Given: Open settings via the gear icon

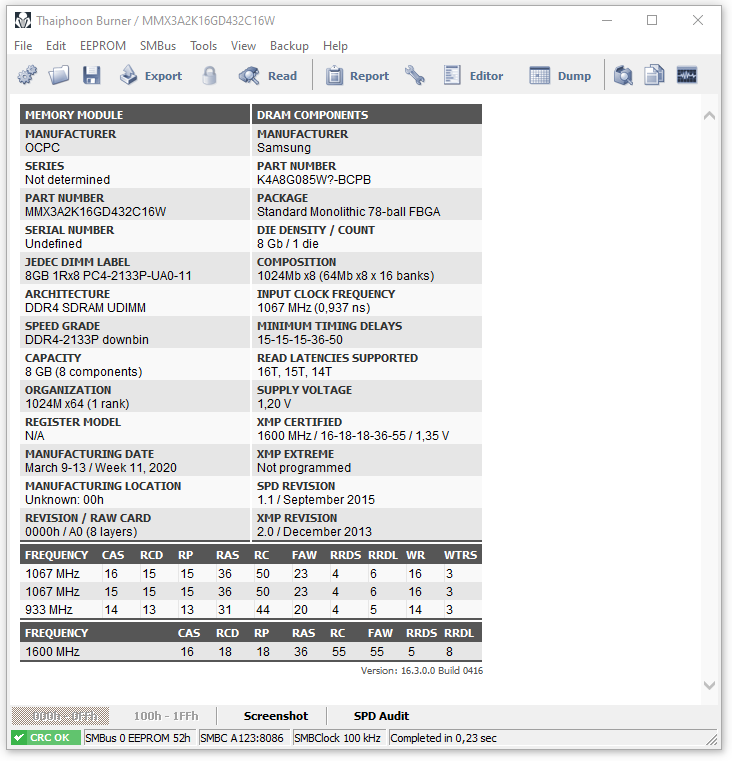Looking at the screenshot, I should [27, 76].
